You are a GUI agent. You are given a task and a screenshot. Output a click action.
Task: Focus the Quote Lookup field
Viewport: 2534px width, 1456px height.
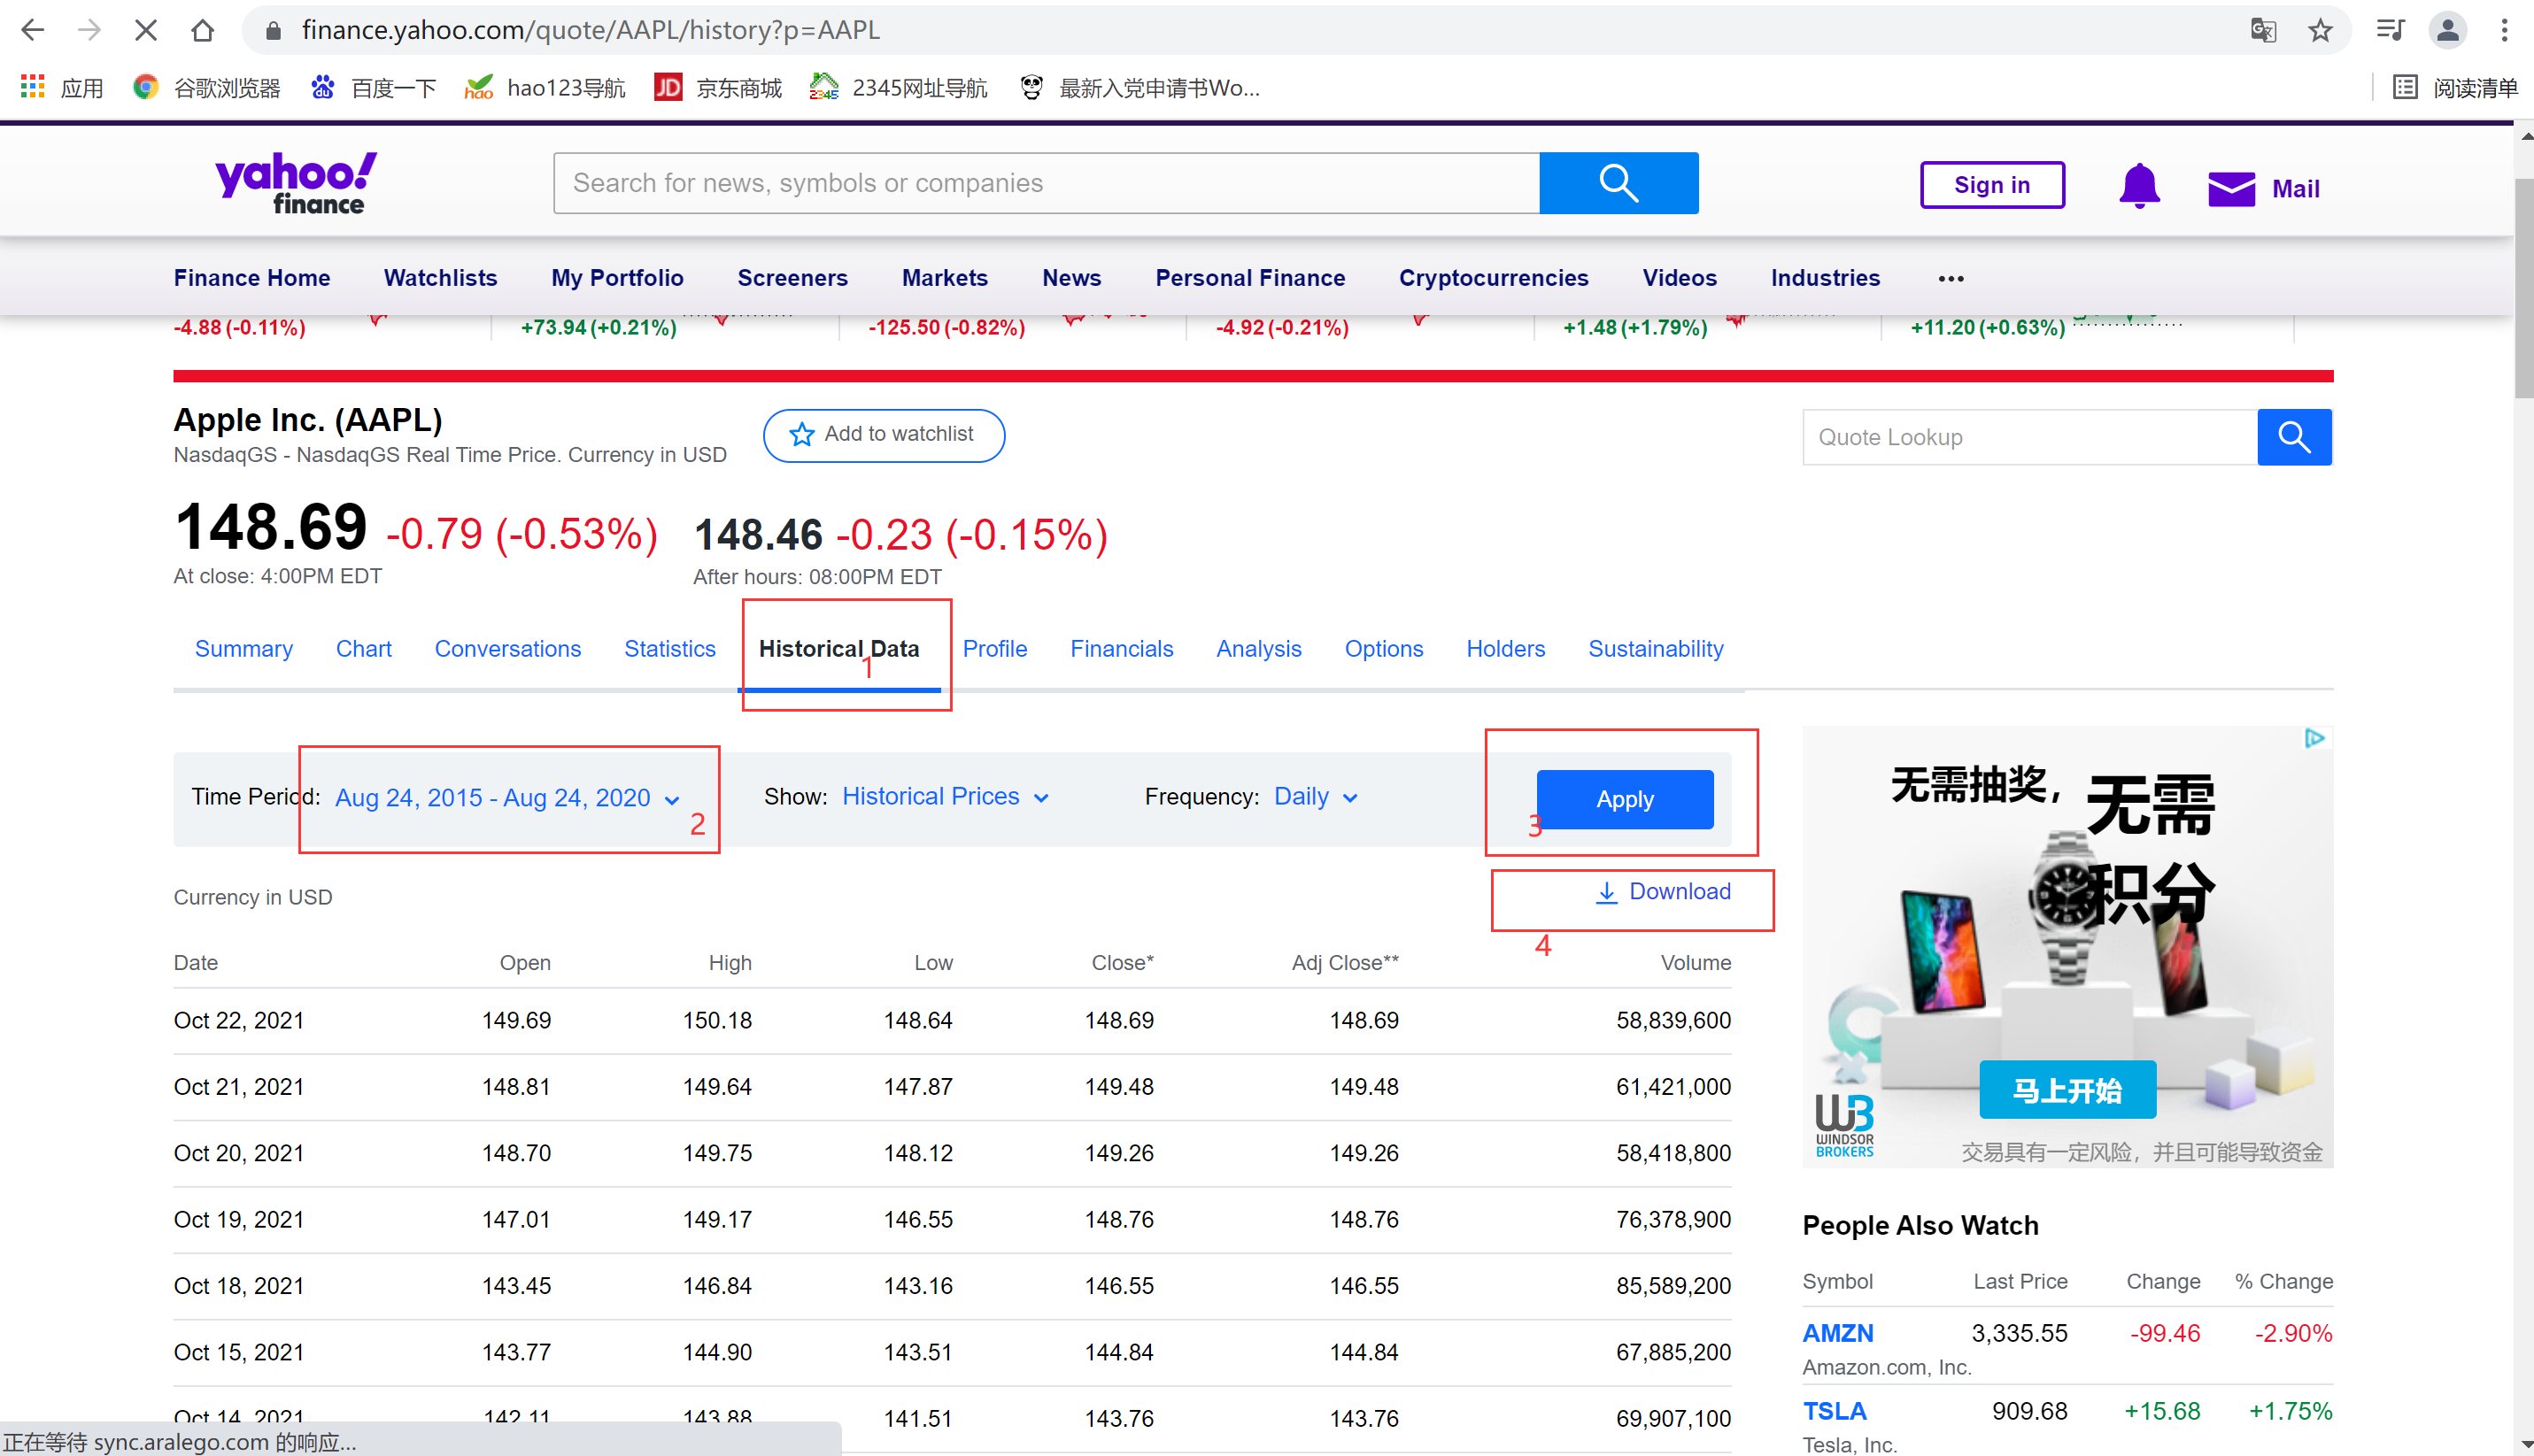tap(2029, 437)
